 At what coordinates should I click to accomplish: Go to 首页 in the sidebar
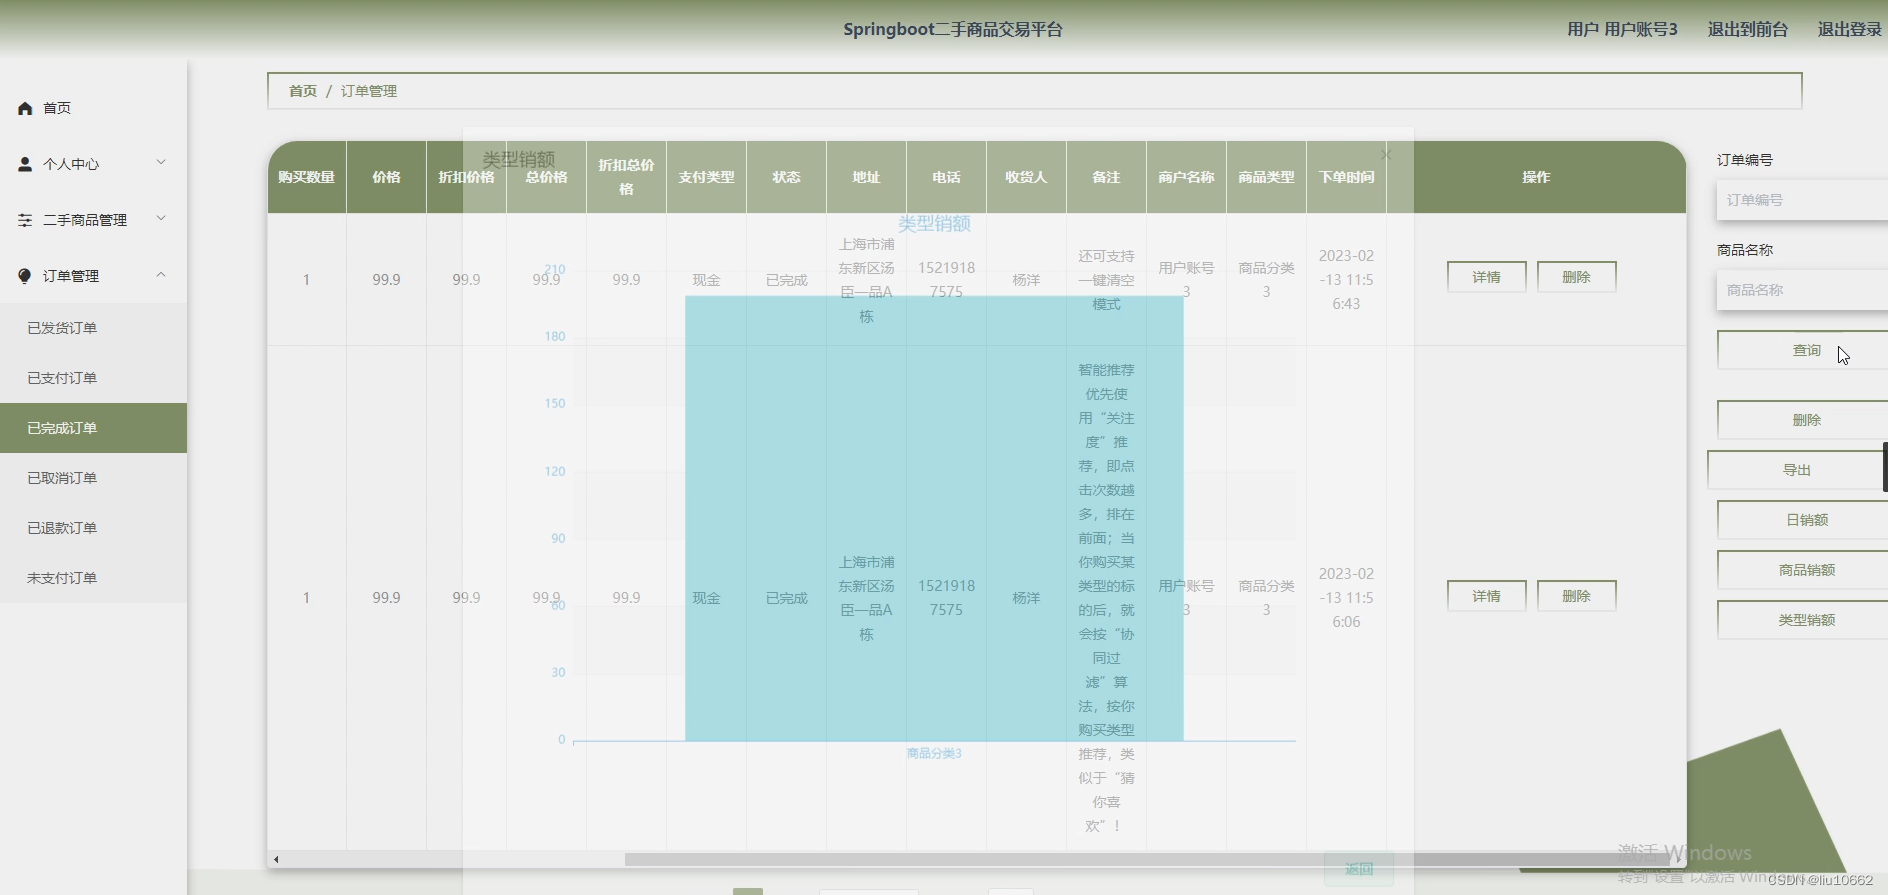coord(57,108)
